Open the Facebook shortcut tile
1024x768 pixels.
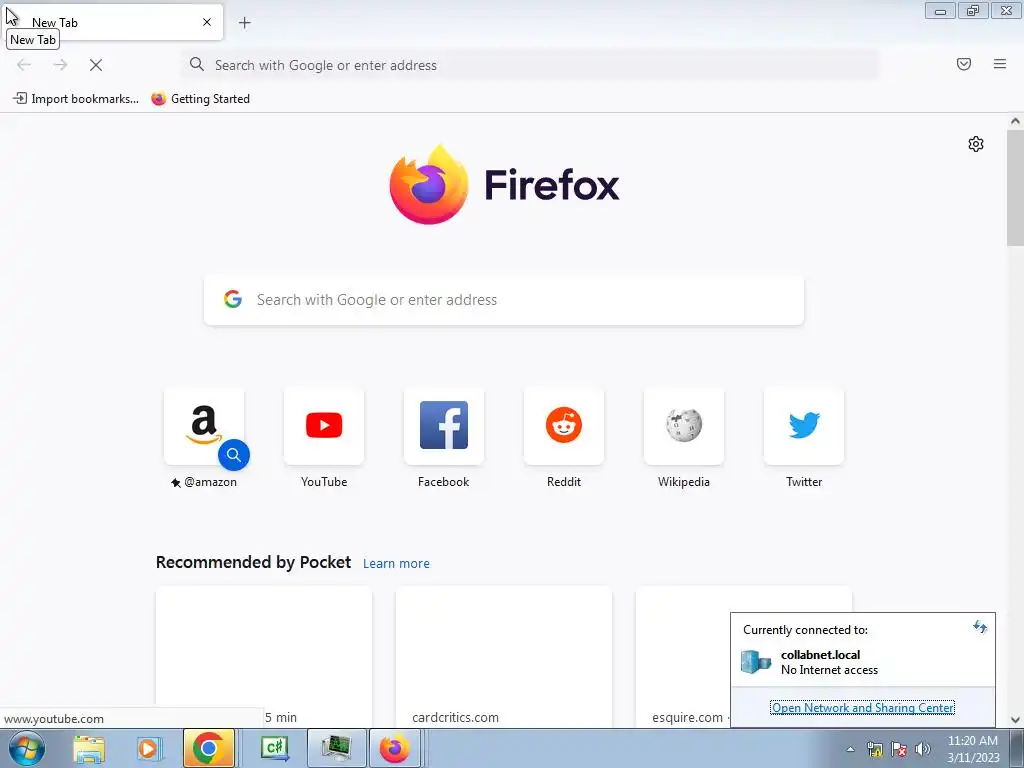443,426
